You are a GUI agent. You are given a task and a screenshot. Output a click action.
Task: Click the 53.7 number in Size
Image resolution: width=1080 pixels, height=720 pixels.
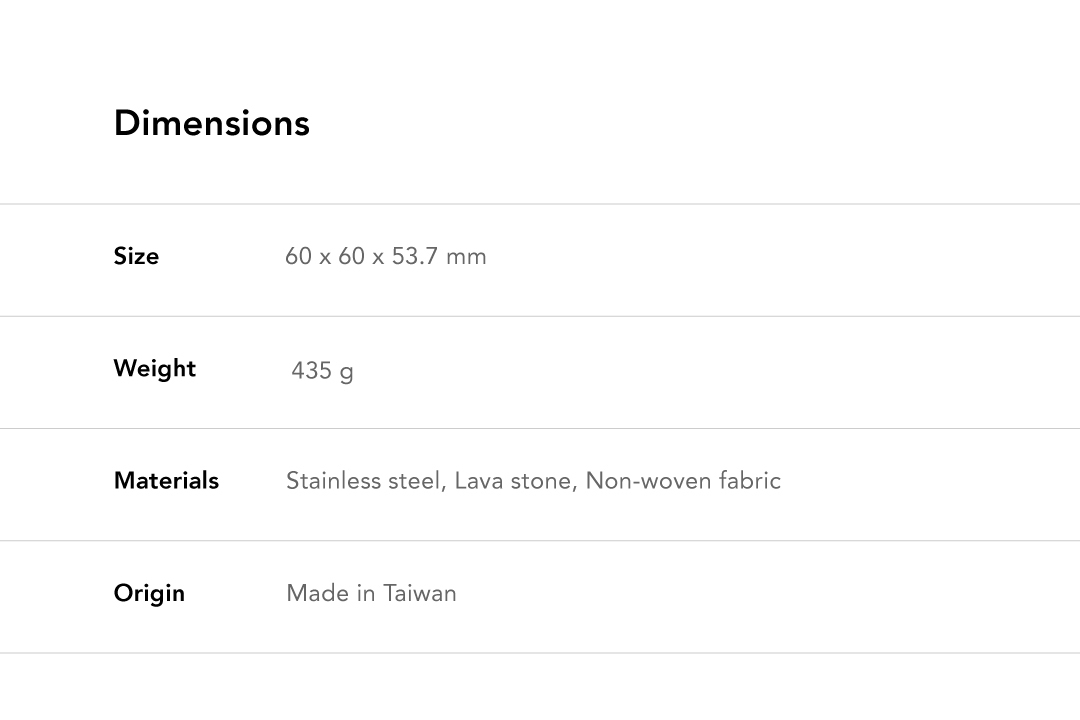pyautogui.click(x=414, y=256)
